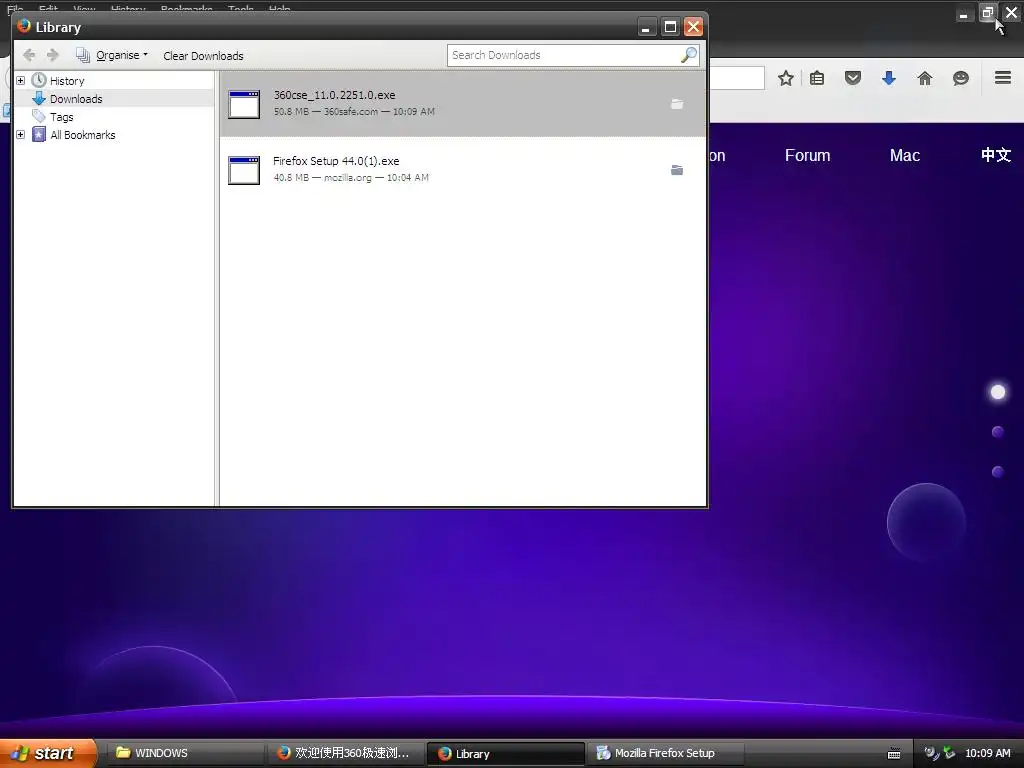
Task: Bookmark this page with star icon
Action: click(786, 78)
